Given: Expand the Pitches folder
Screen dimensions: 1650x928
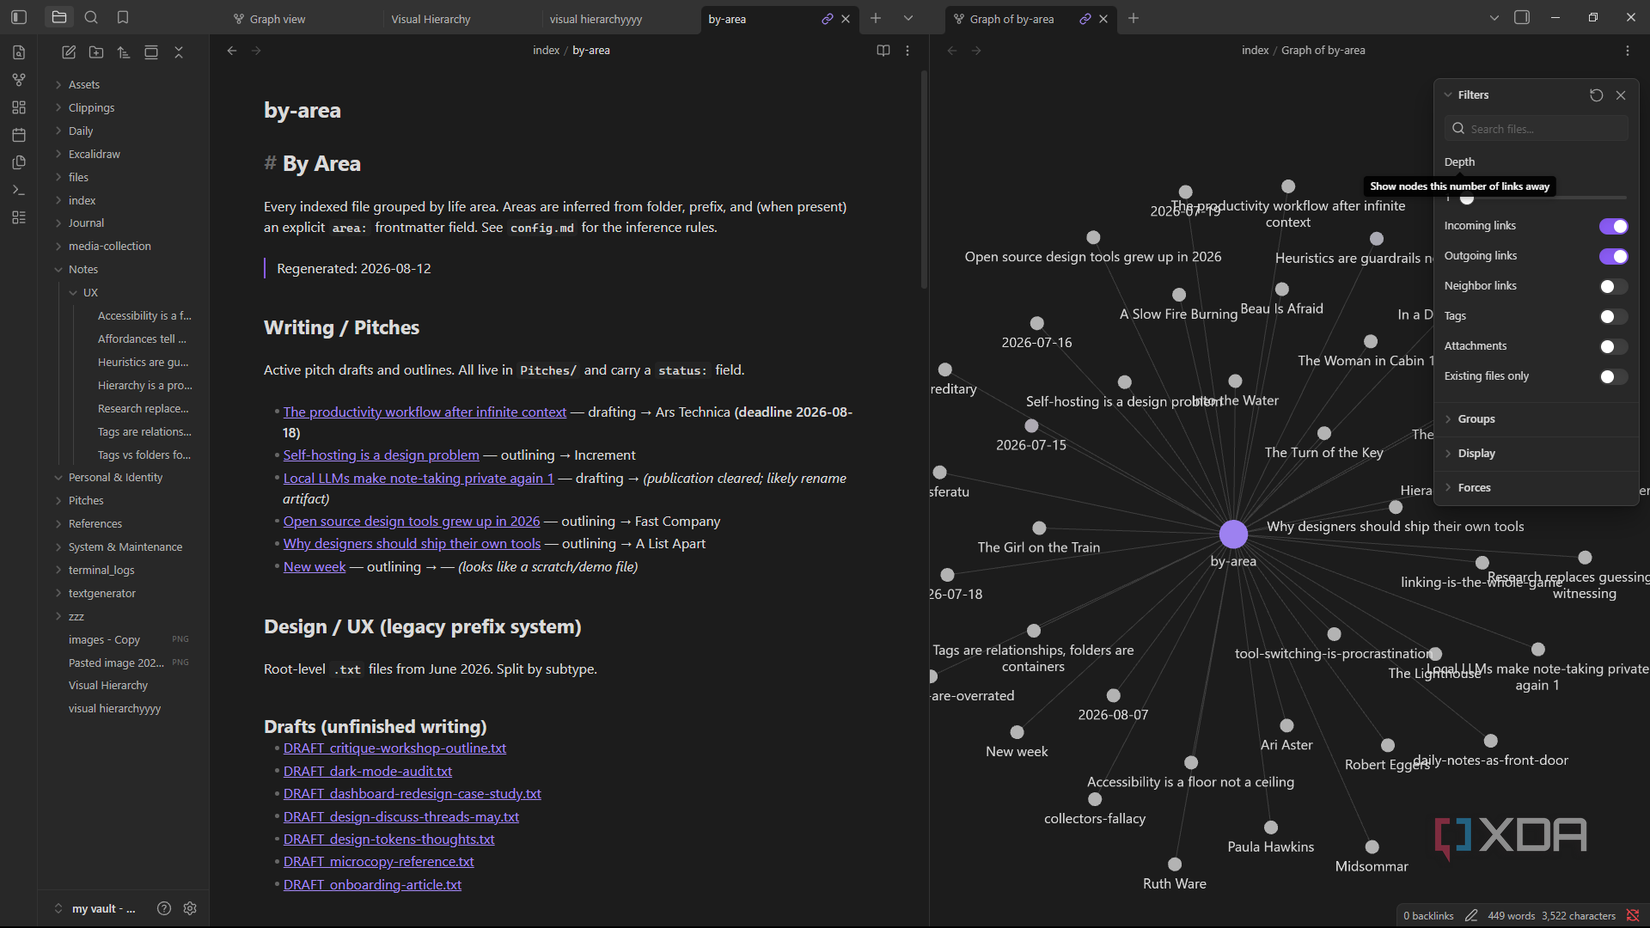Looking at the screenshot, I should [86, 500].
